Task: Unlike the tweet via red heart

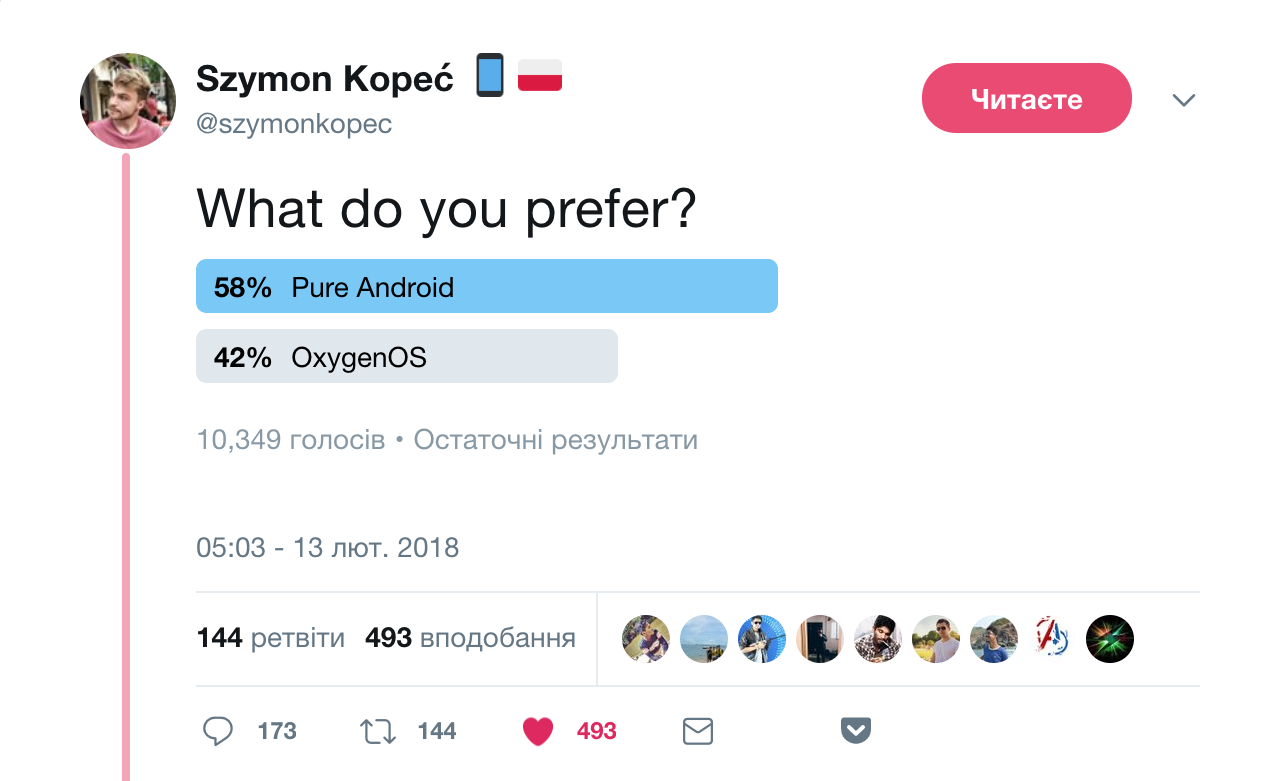Action: pos(538,732)
